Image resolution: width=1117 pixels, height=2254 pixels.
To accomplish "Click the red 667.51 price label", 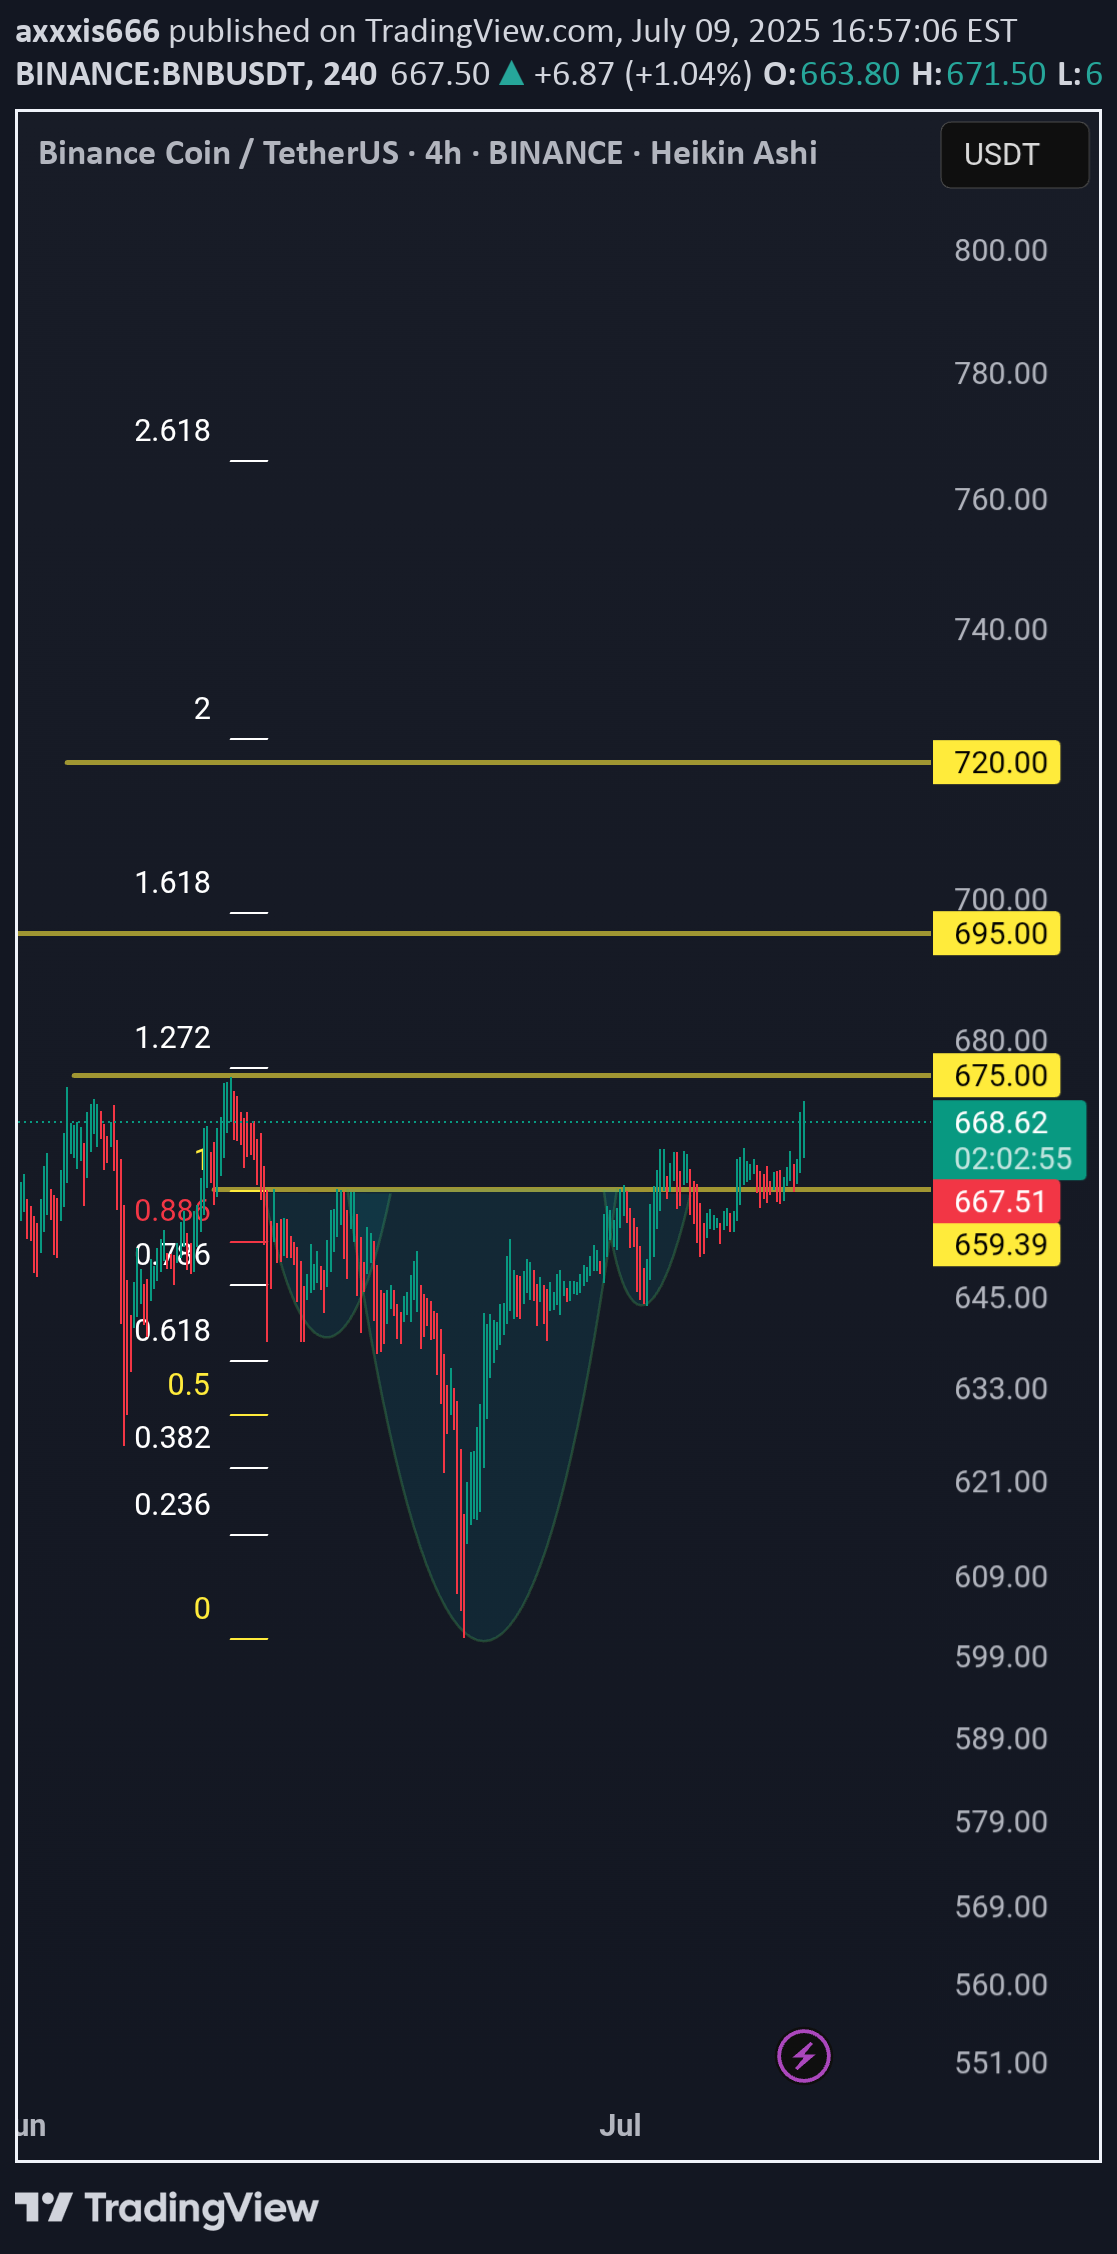I will [996, 1201].
